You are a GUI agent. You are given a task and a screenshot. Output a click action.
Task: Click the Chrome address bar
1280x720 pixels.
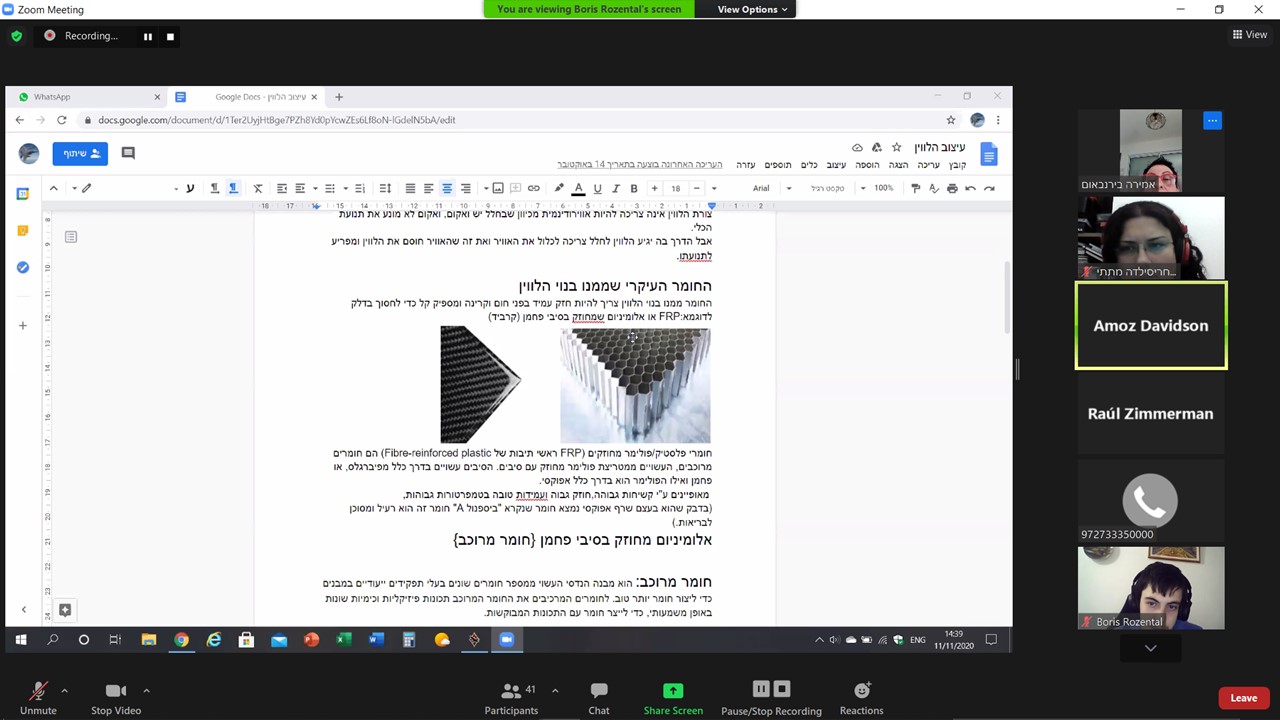point(510,120)
